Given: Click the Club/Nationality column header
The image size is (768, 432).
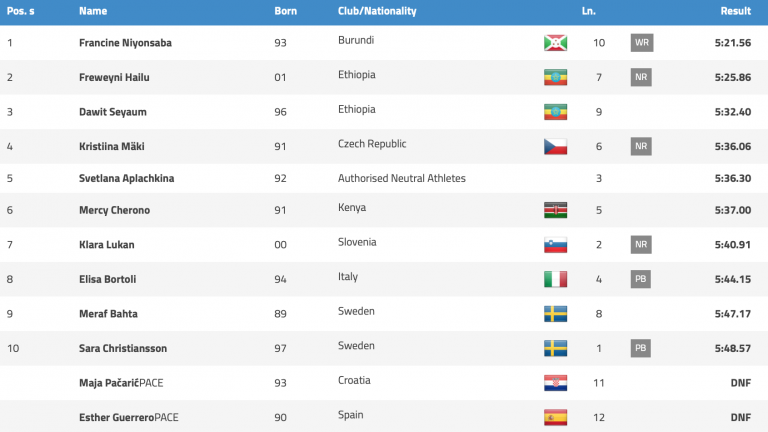Looking at the screenshot, I should [x=377, y=11].
